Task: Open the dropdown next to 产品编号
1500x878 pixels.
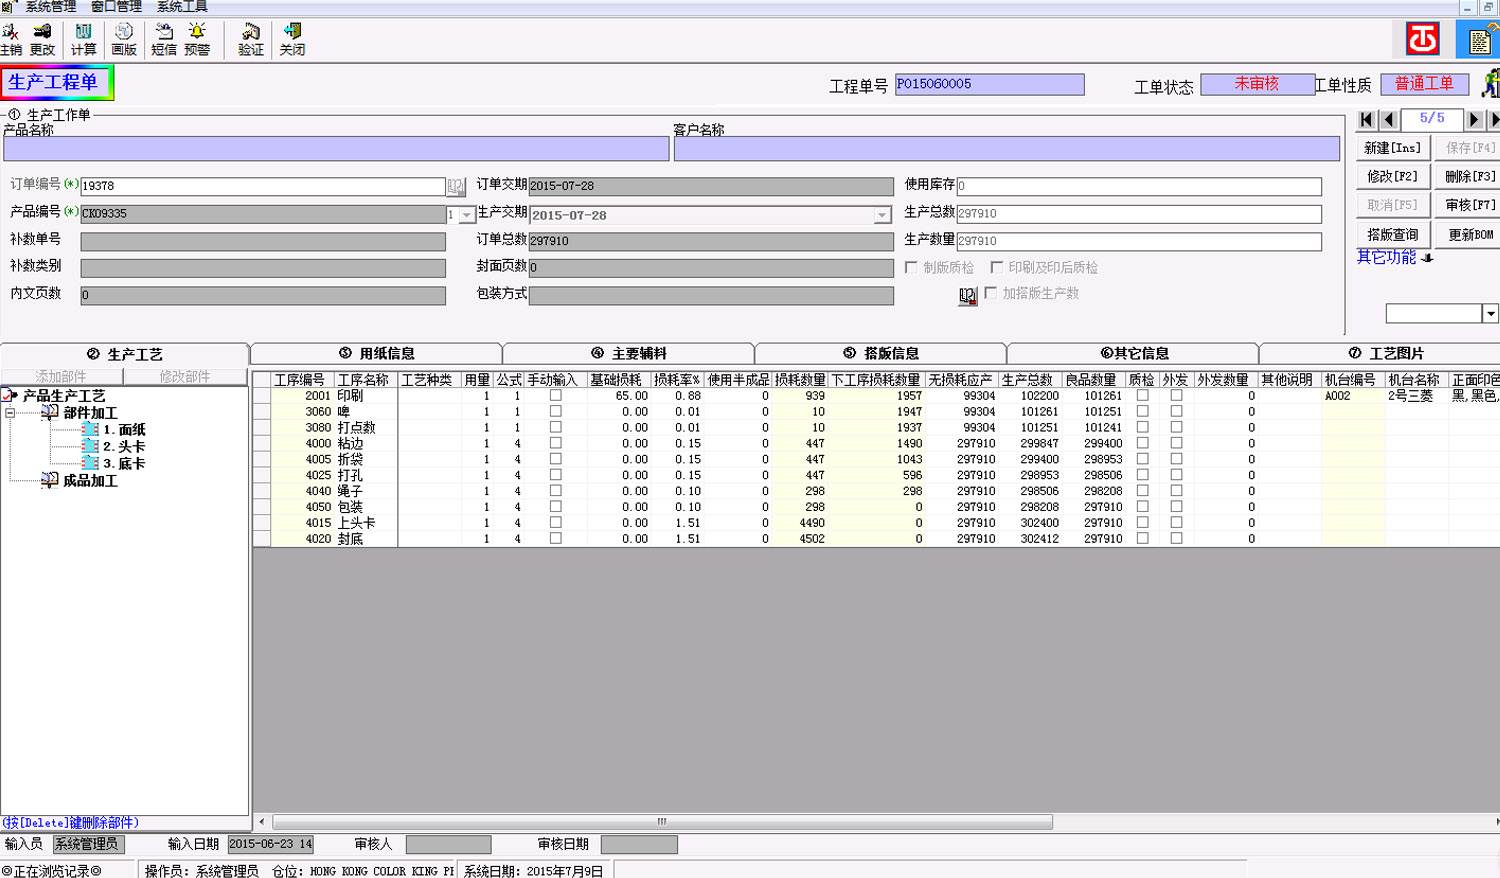Action: tap(466, 215)
